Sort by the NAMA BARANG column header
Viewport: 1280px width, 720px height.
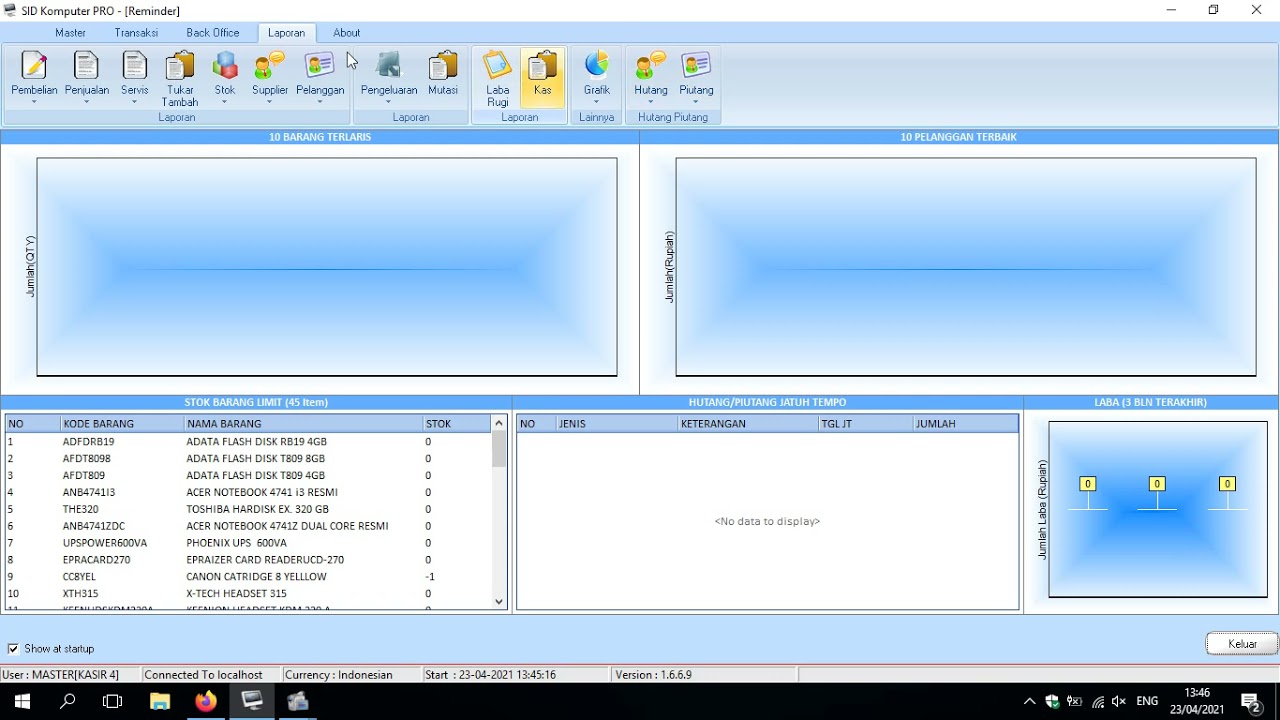click(x=303, y=424)
